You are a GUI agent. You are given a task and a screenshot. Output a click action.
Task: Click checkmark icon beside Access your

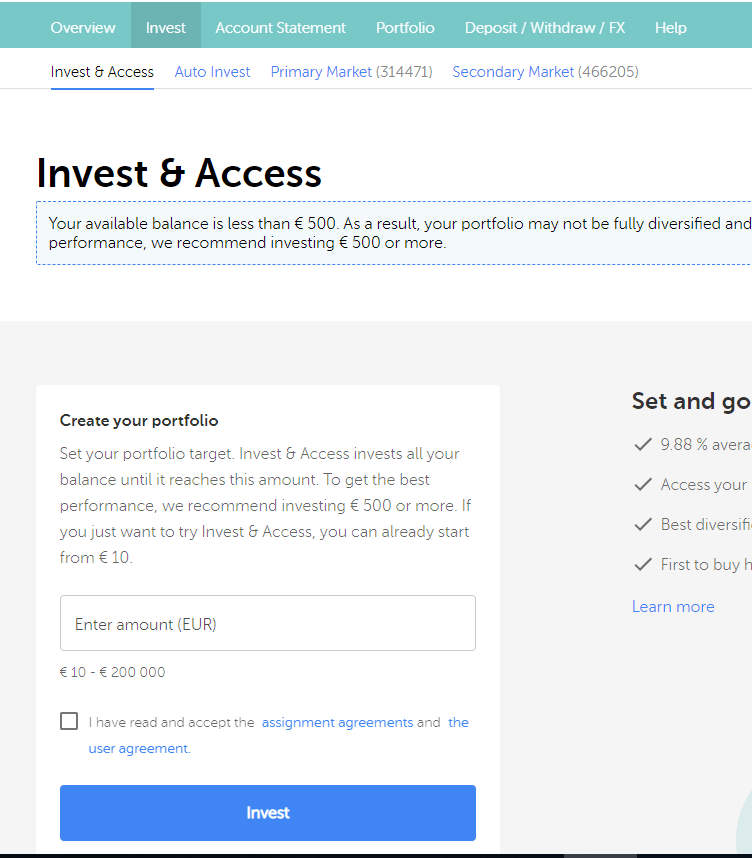pos(643,484)
